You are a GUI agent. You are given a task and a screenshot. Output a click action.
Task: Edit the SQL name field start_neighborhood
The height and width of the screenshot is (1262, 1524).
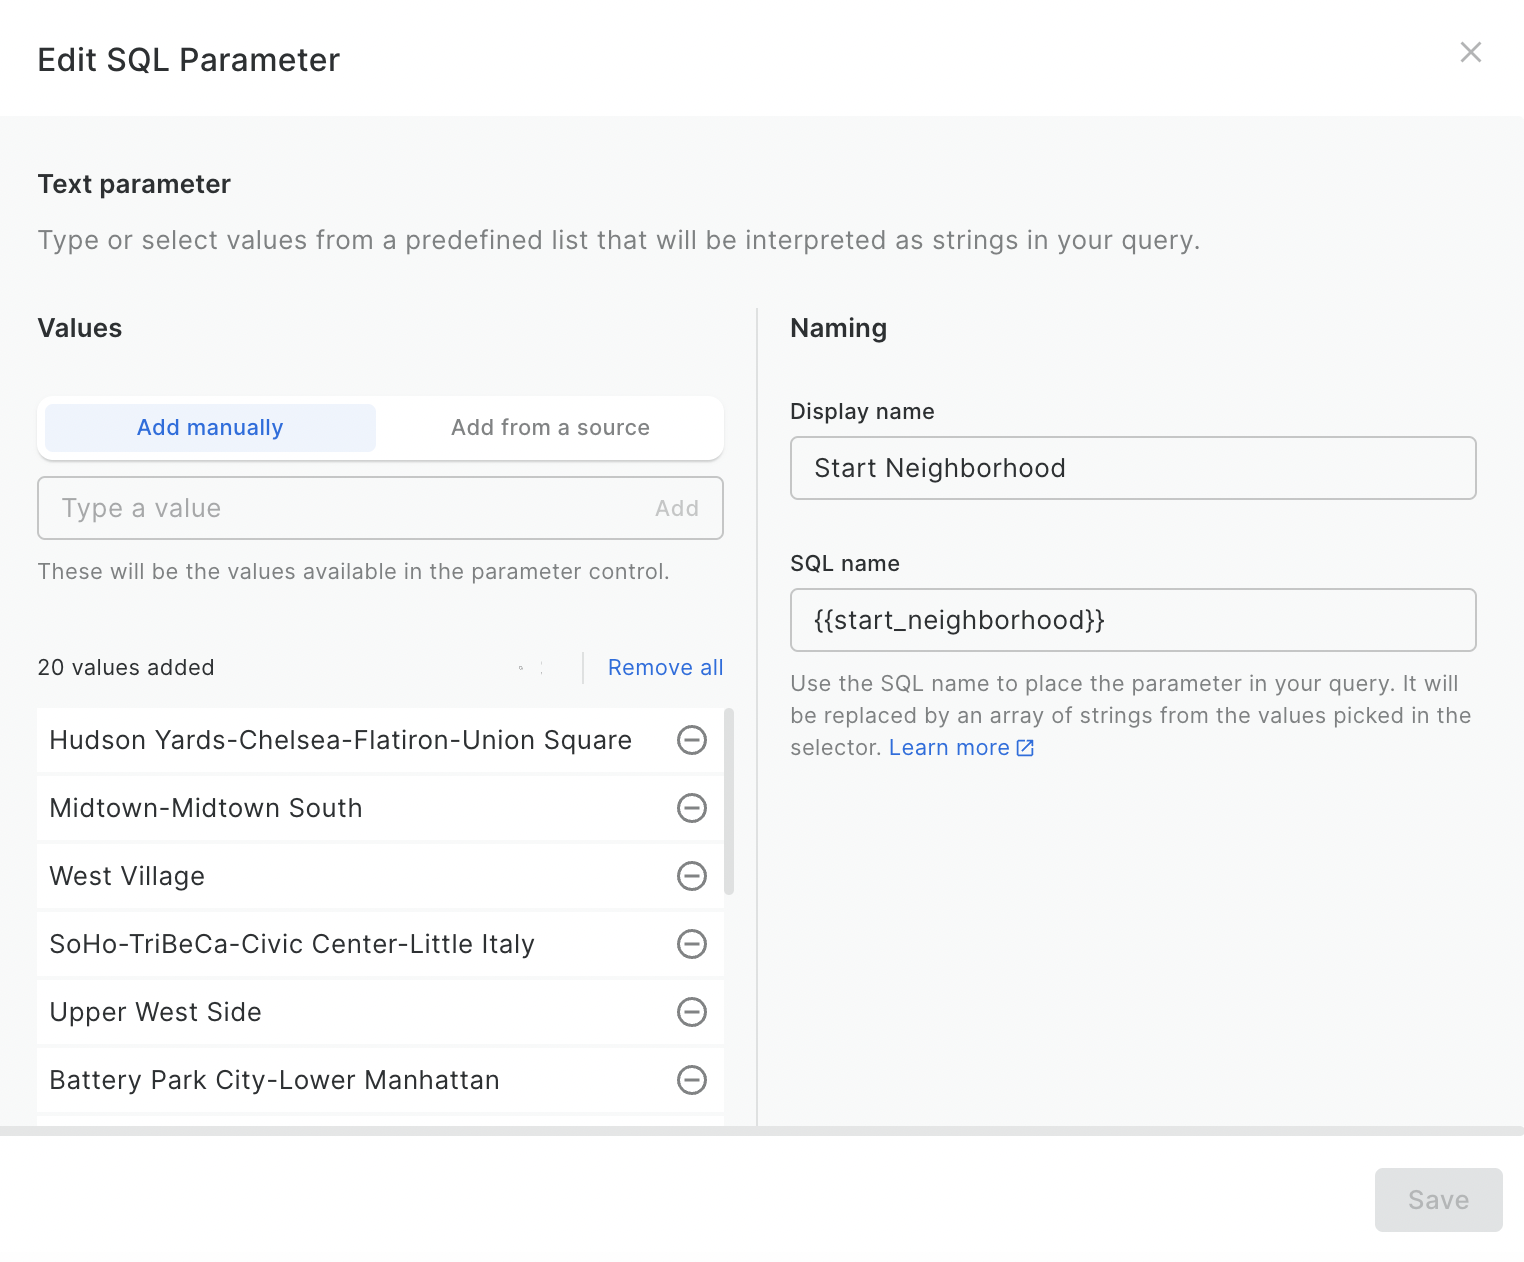pos(1133,620)
